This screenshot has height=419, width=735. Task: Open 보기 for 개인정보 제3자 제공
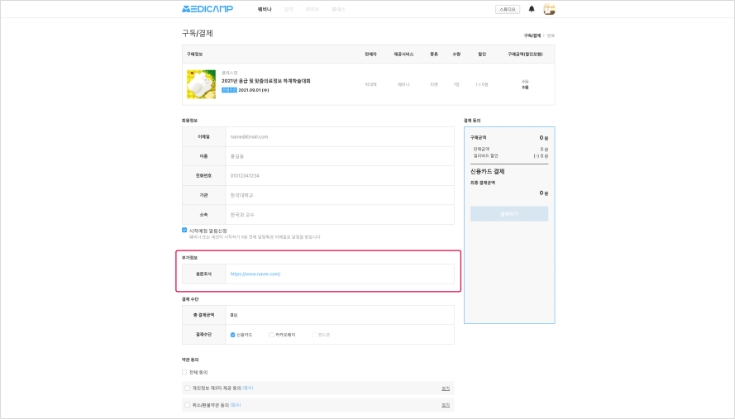point(445,389)
